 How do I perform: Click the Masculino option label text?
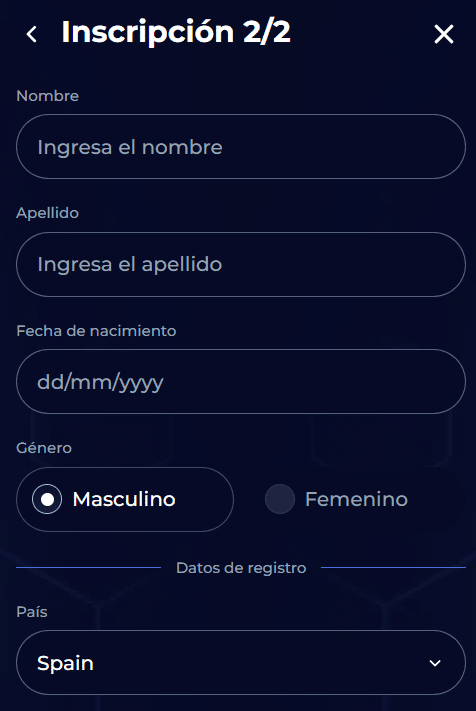124,499
